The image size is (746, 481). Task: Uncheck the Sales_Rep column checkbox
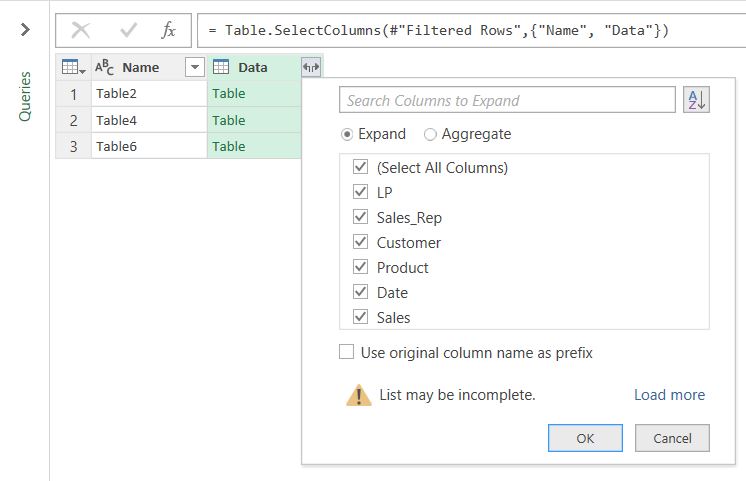[x=360, y=217]
